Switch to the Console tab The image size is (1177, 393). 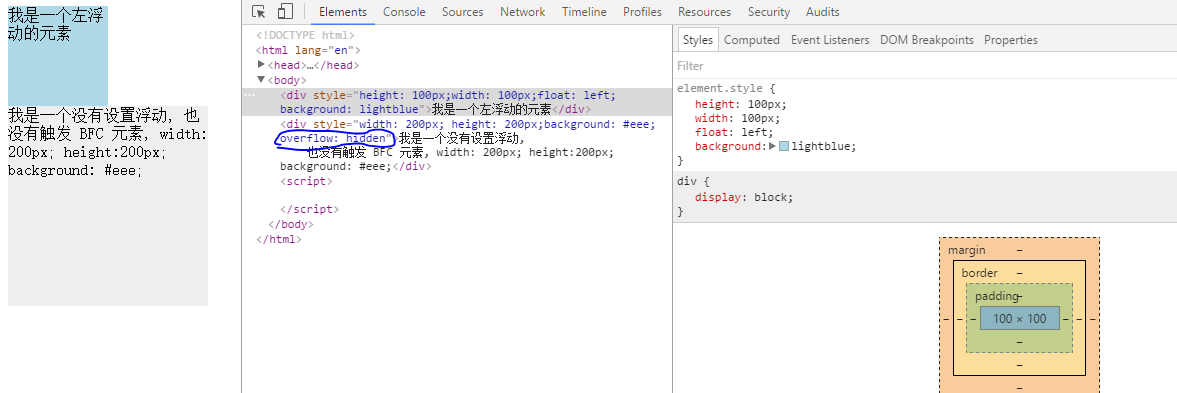[x=404, y=12]
